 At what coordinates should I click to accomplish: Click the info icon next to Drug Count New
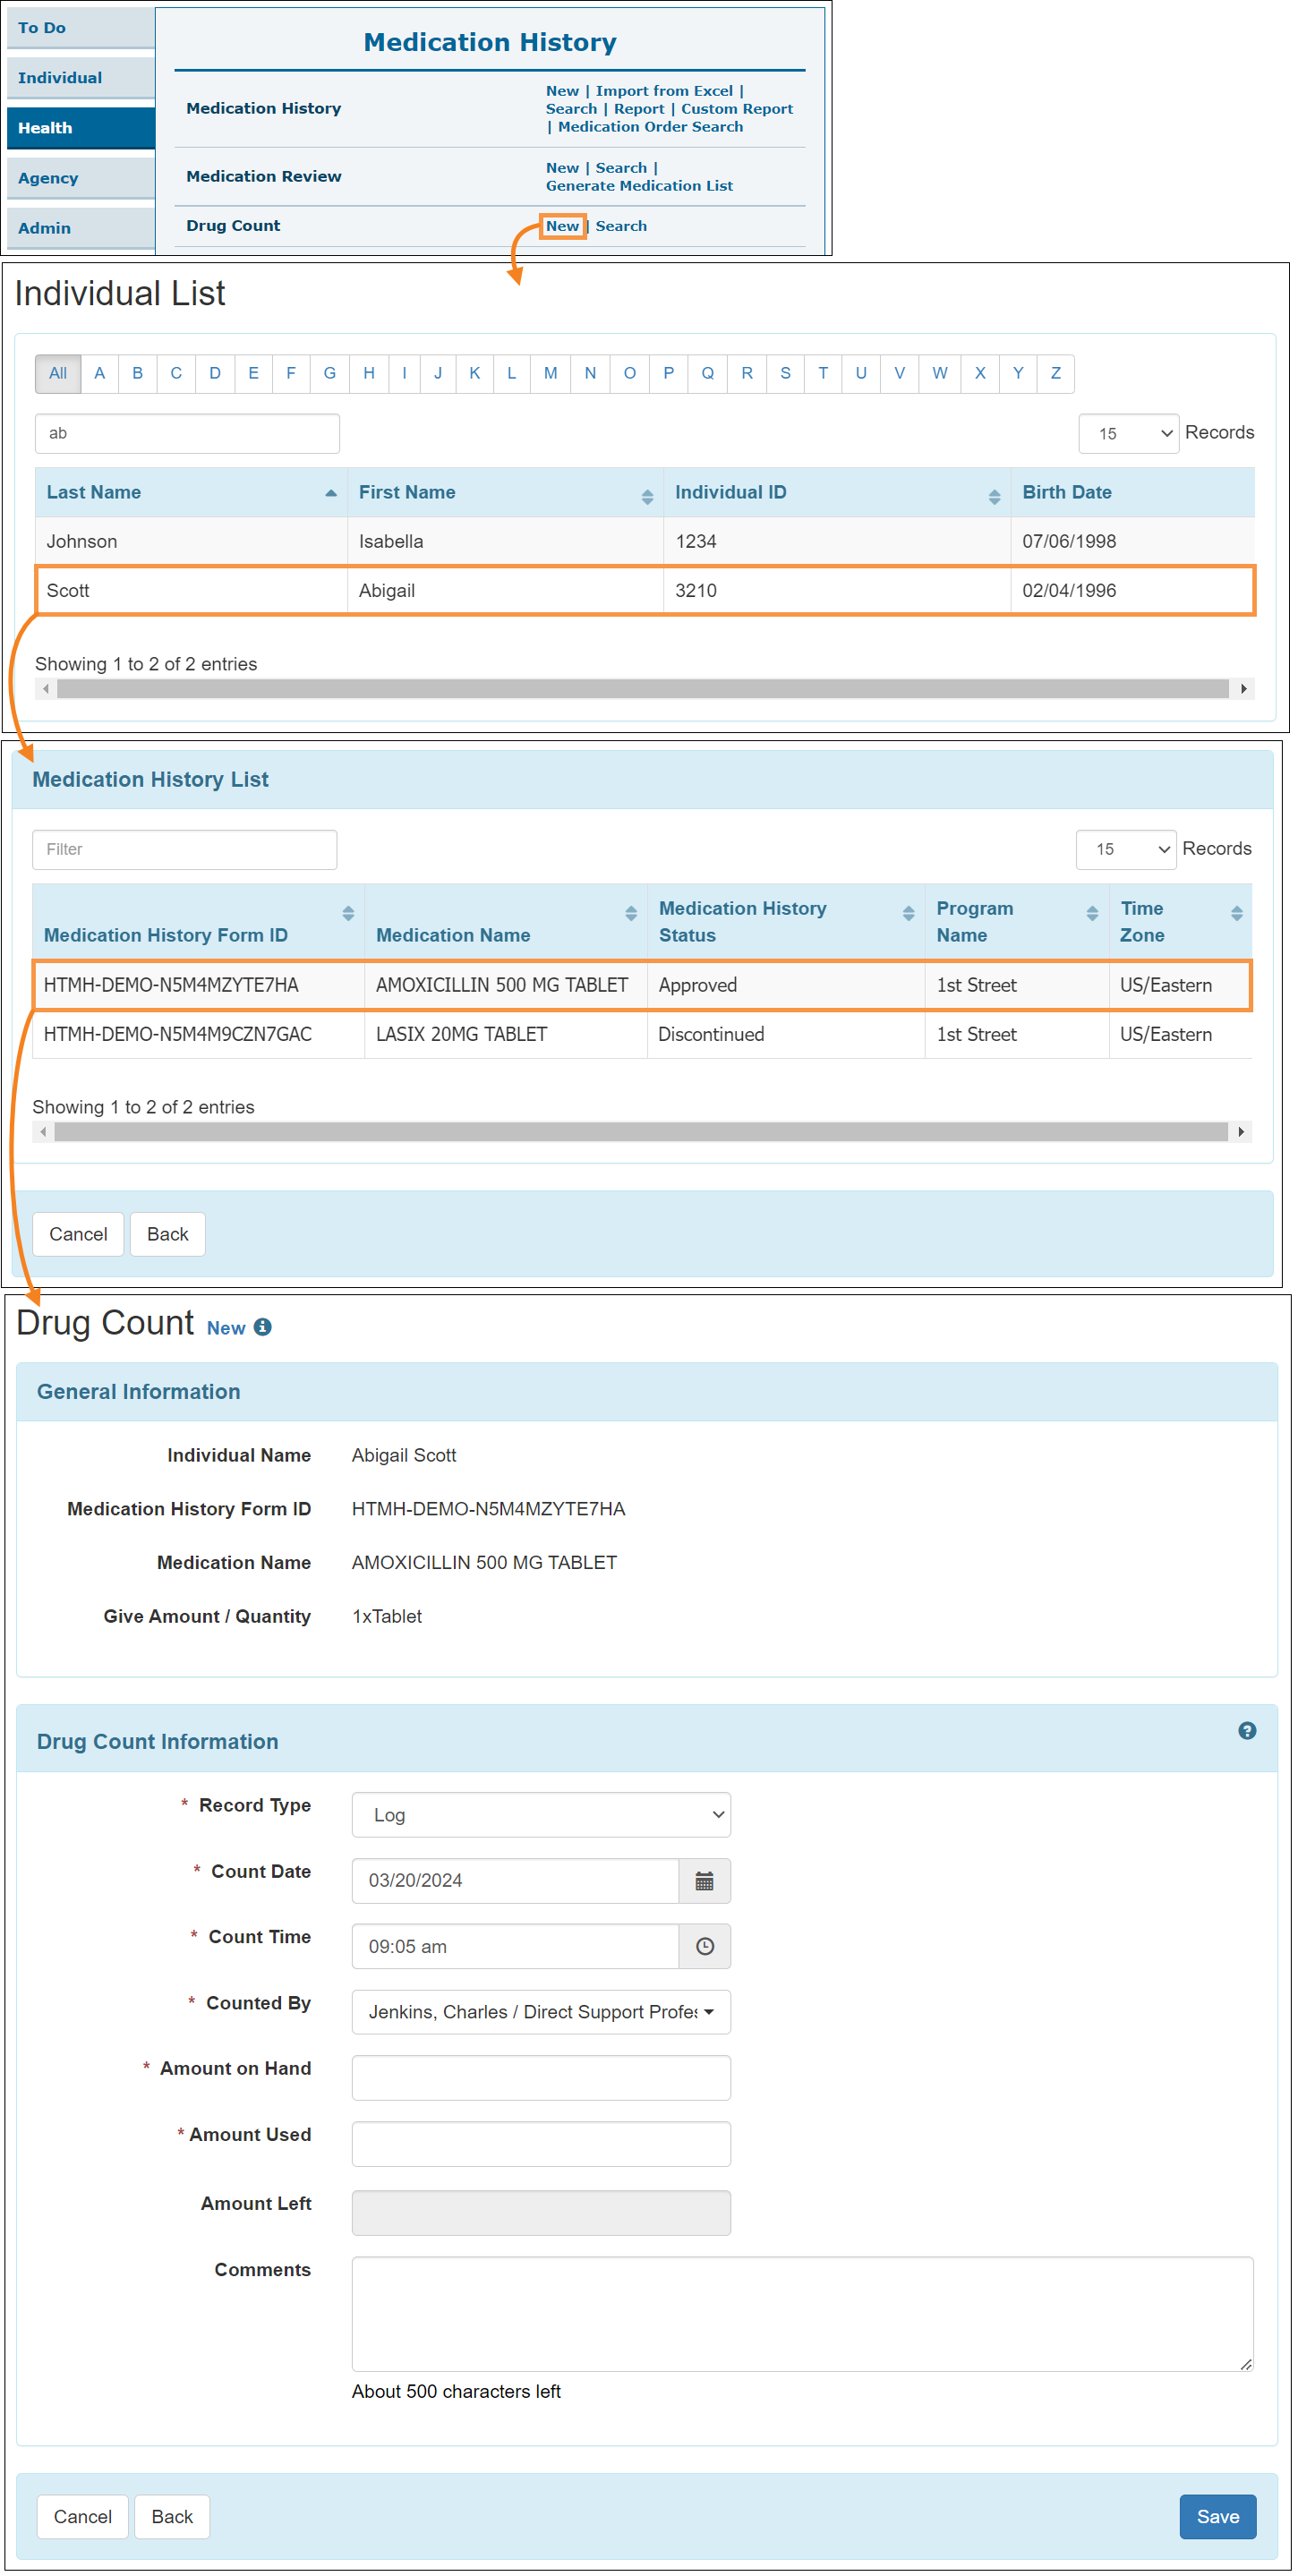point(263,1327)
